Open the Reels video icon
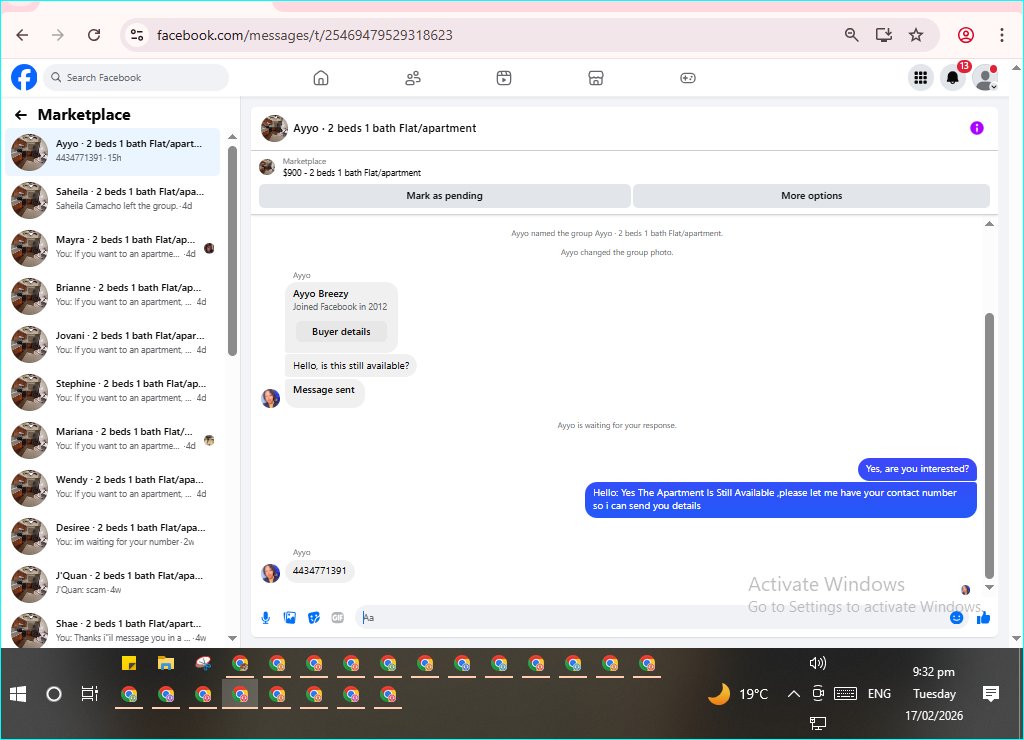The image size is (1024, 740). [504, 78]
